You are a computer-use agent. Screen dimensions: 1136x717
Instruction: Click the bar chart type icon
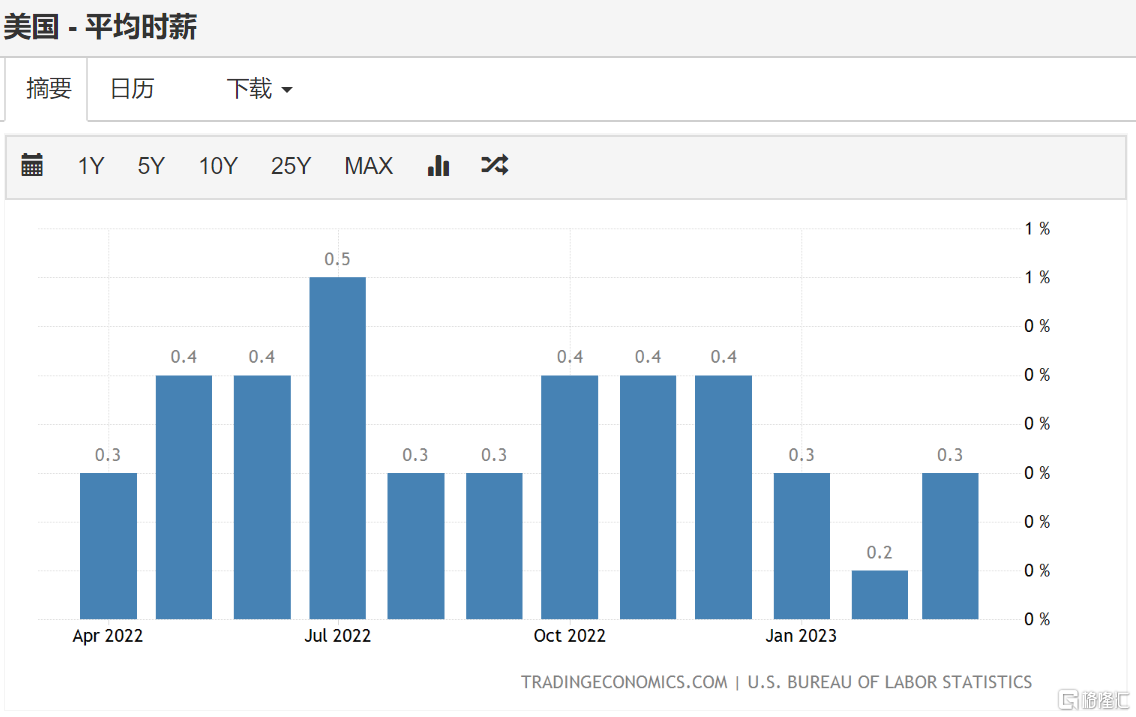[438, 165]
